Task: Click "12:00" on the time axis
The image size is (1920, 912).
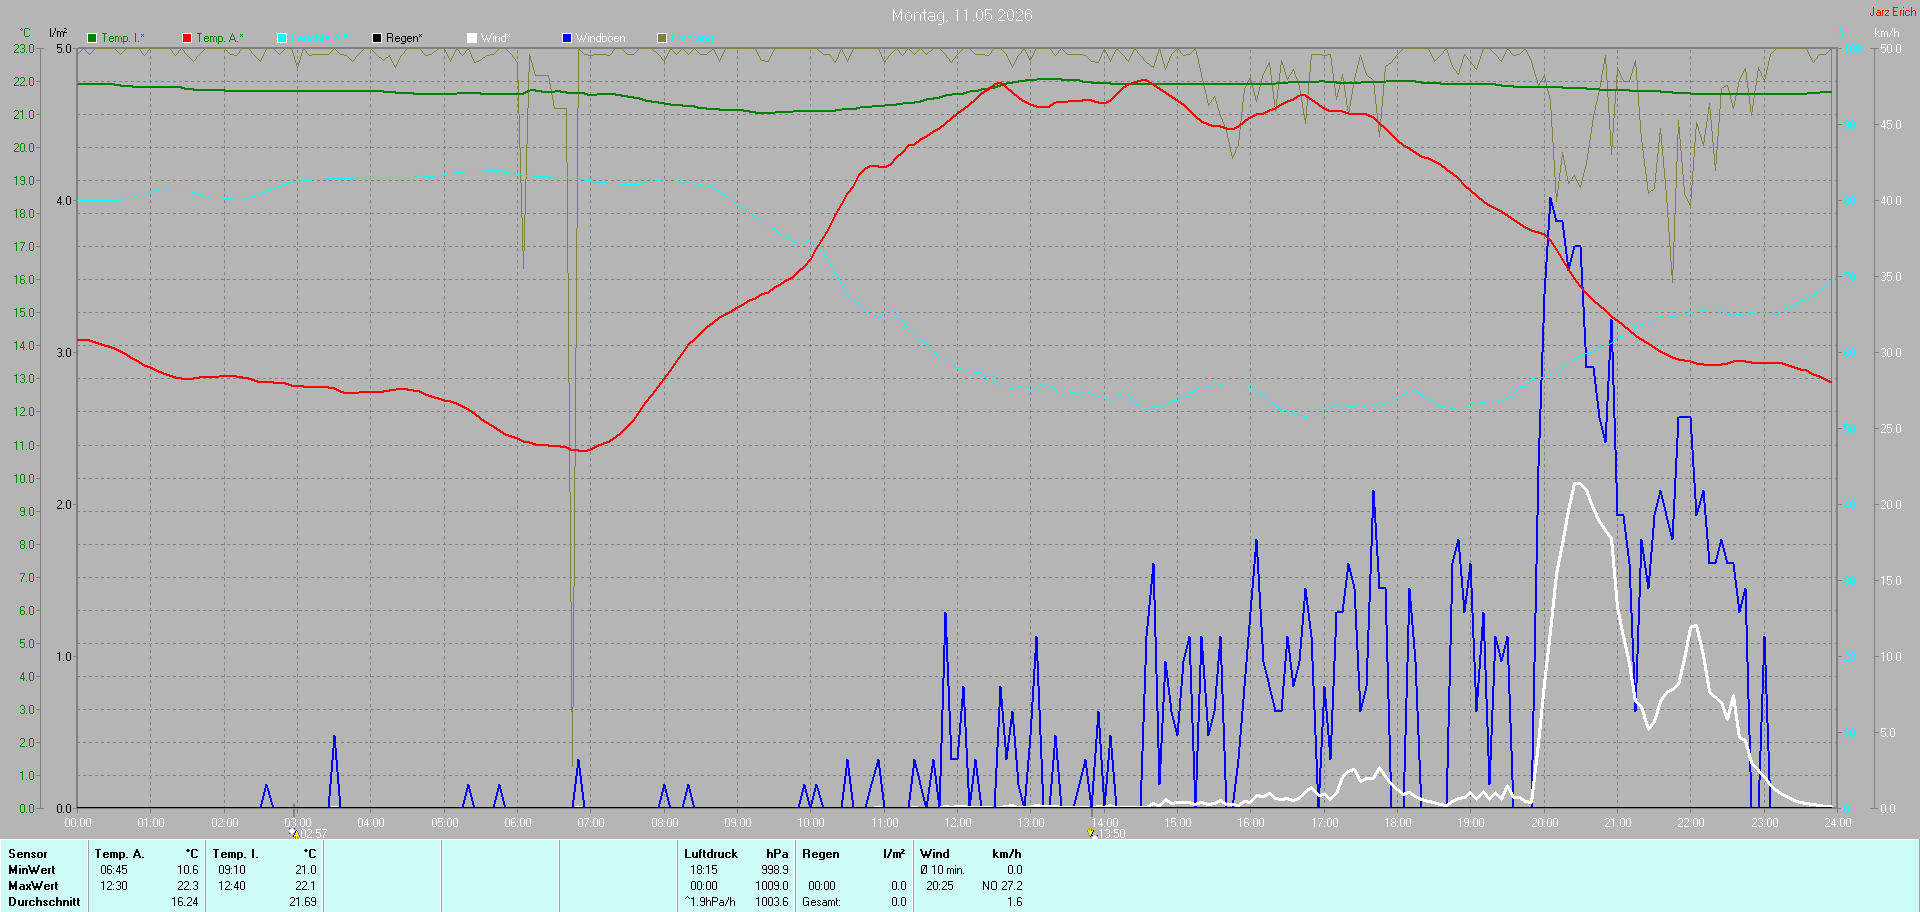Action: (x=958, y=823)
